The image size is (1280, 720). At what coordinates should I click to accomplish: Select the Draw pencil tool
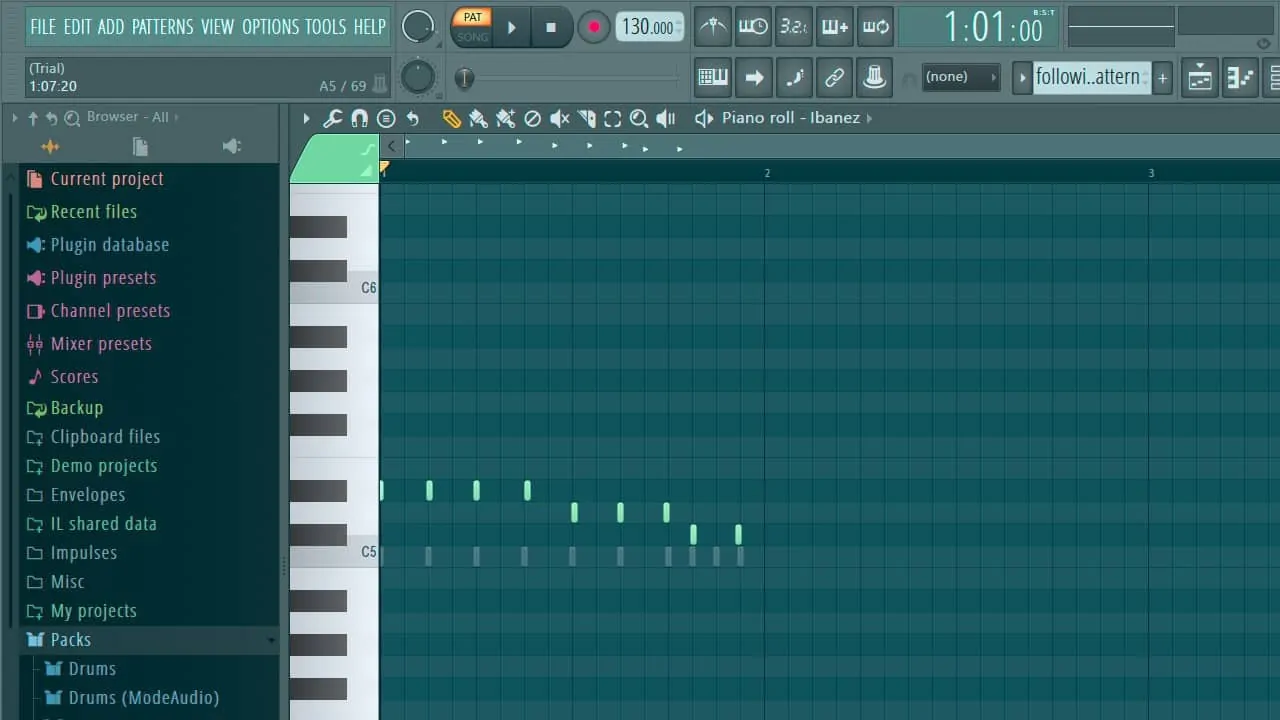tap(451, 119)
